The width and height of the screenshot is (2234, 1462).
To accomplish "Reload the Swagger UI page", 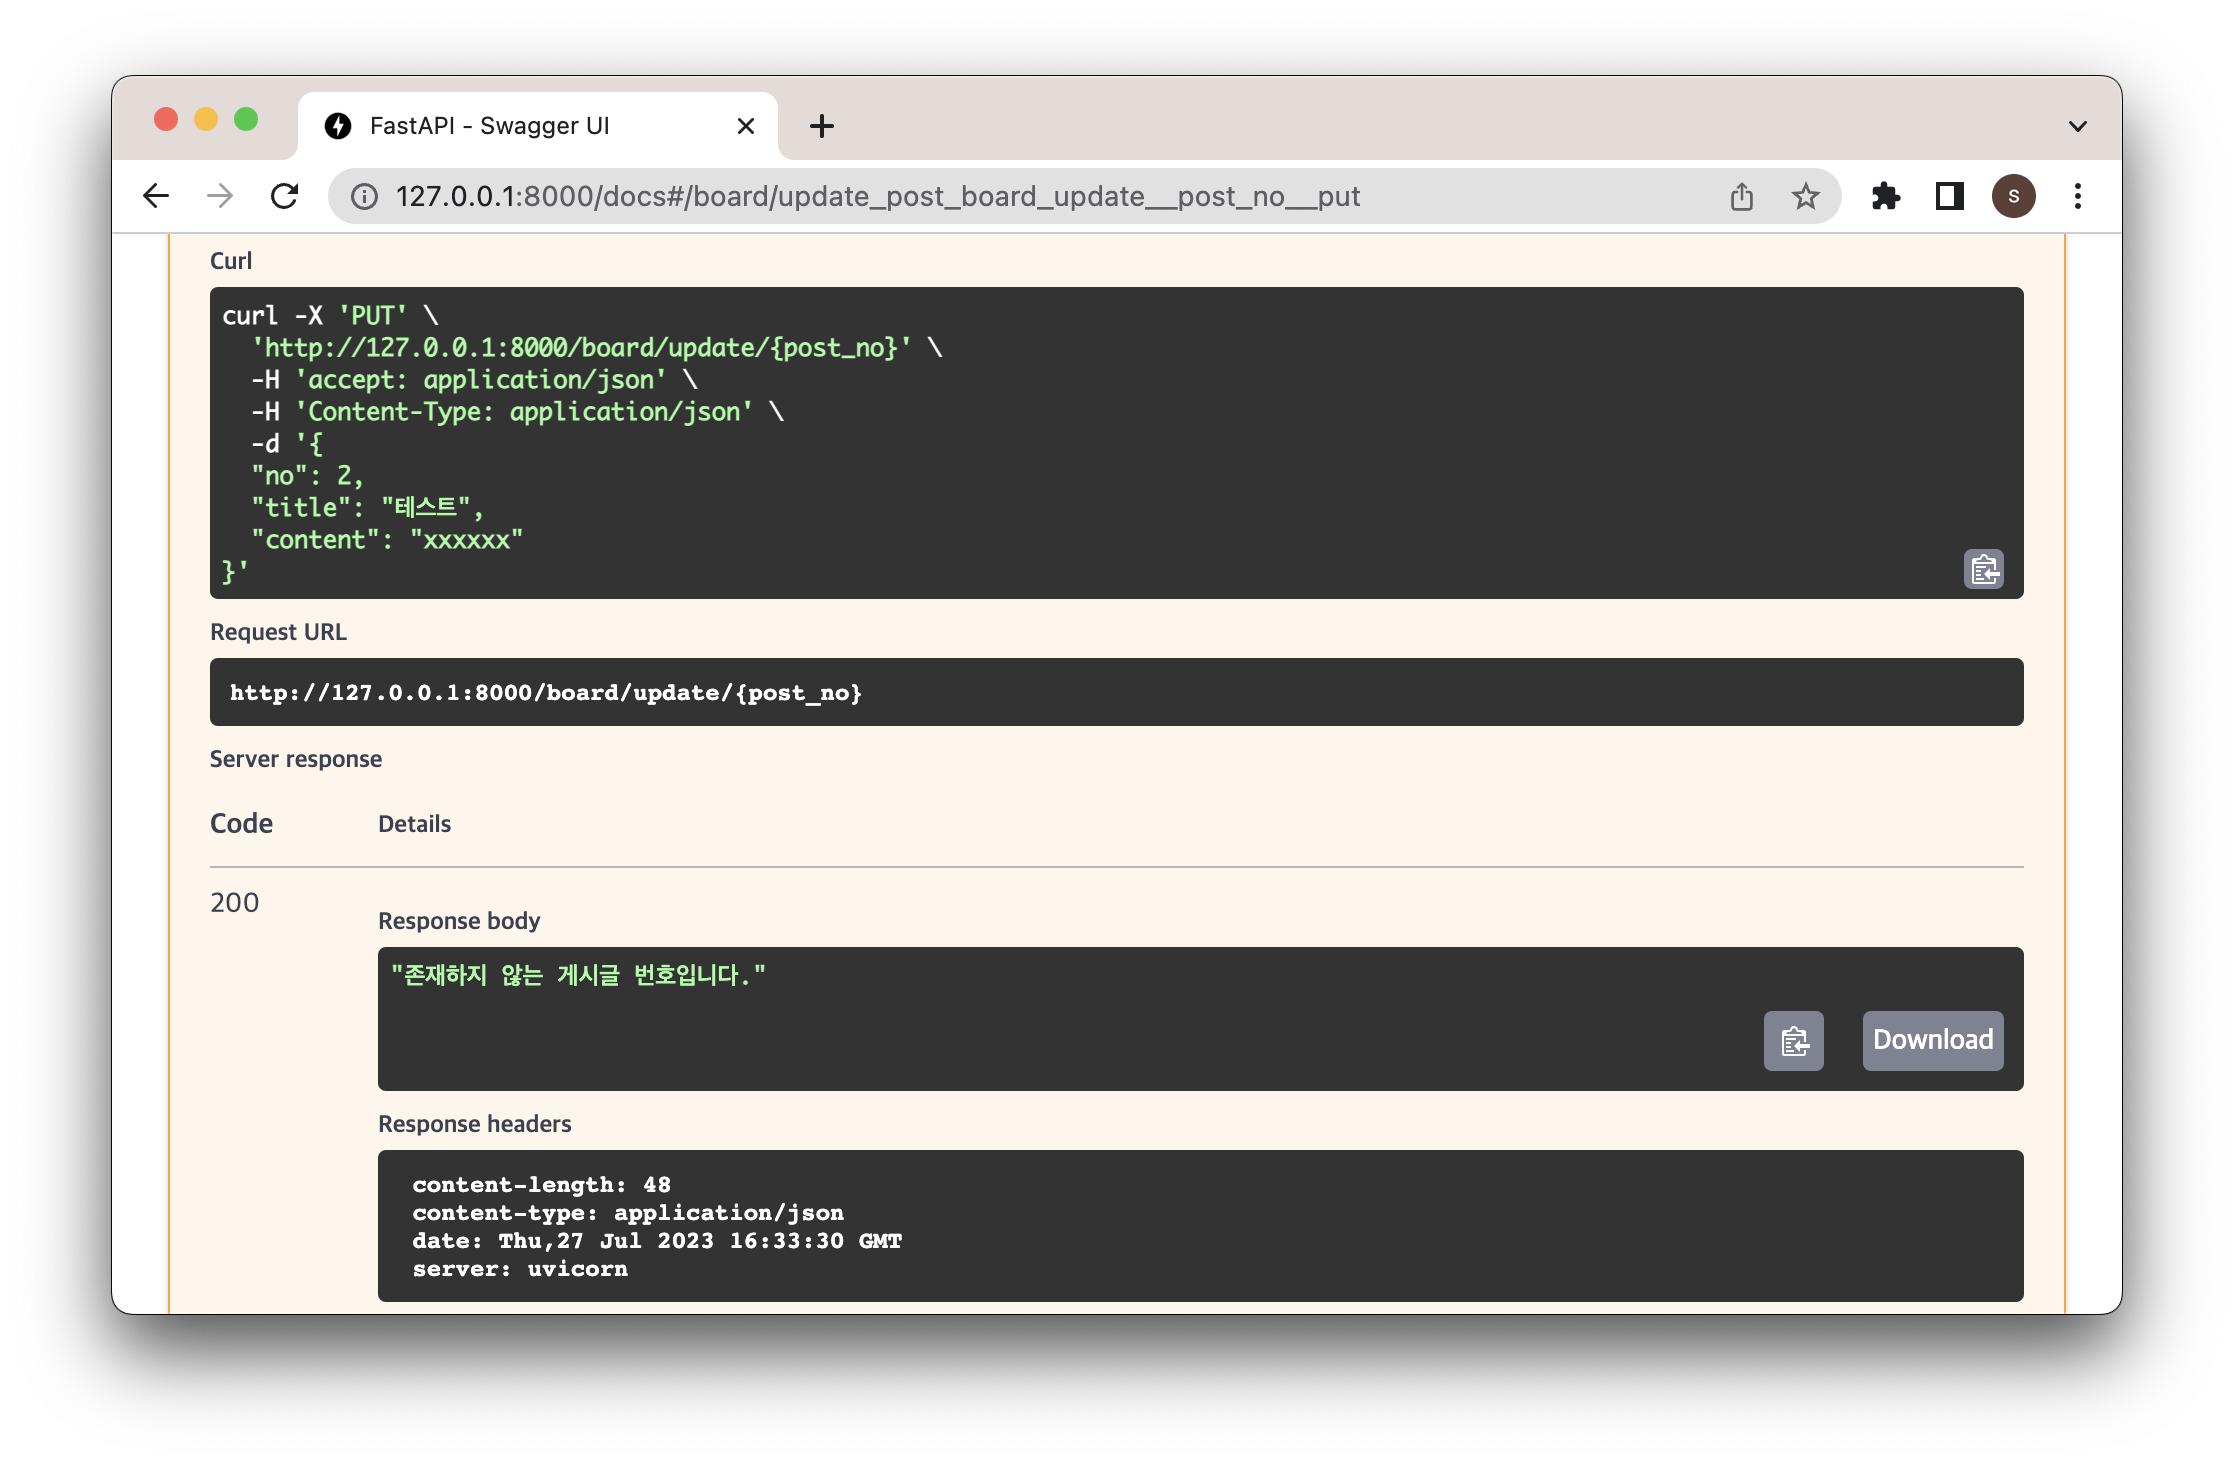I will click(285, 196).
